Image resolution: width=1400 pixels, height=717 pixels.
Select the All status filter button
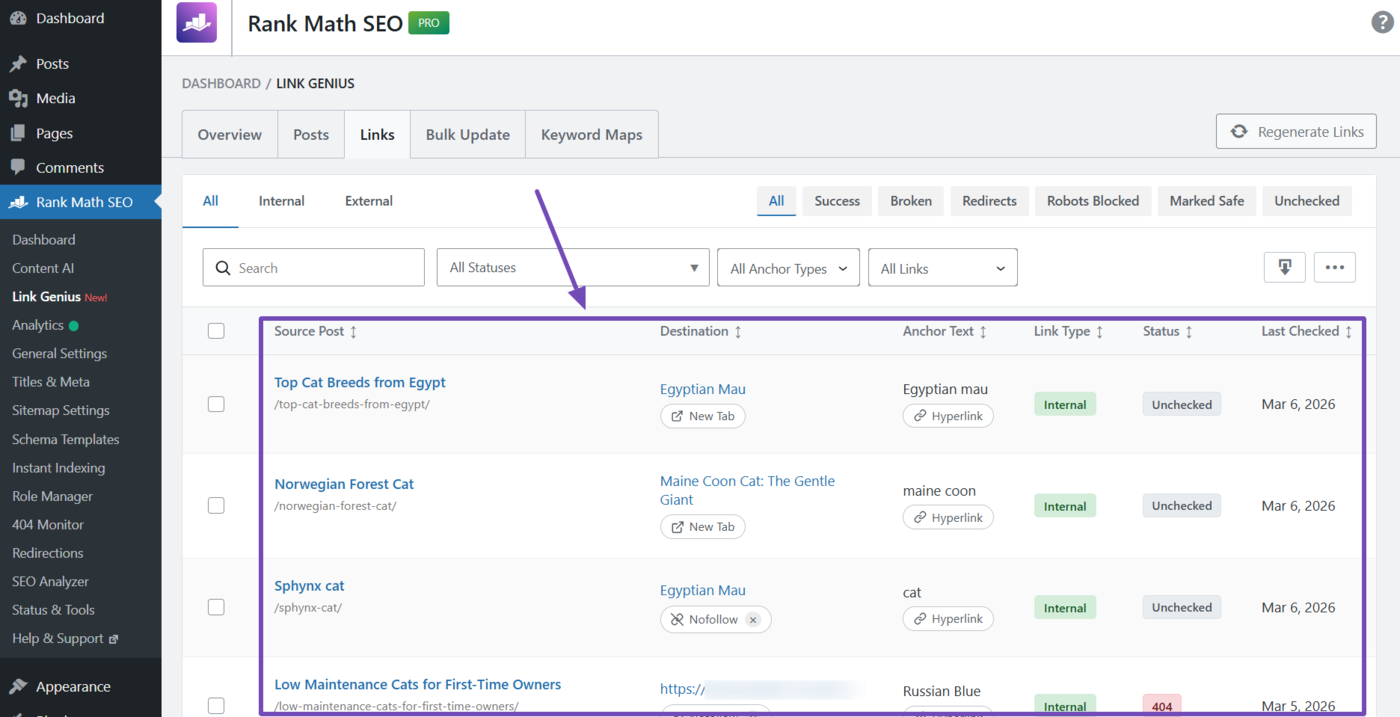coord(776,201)
